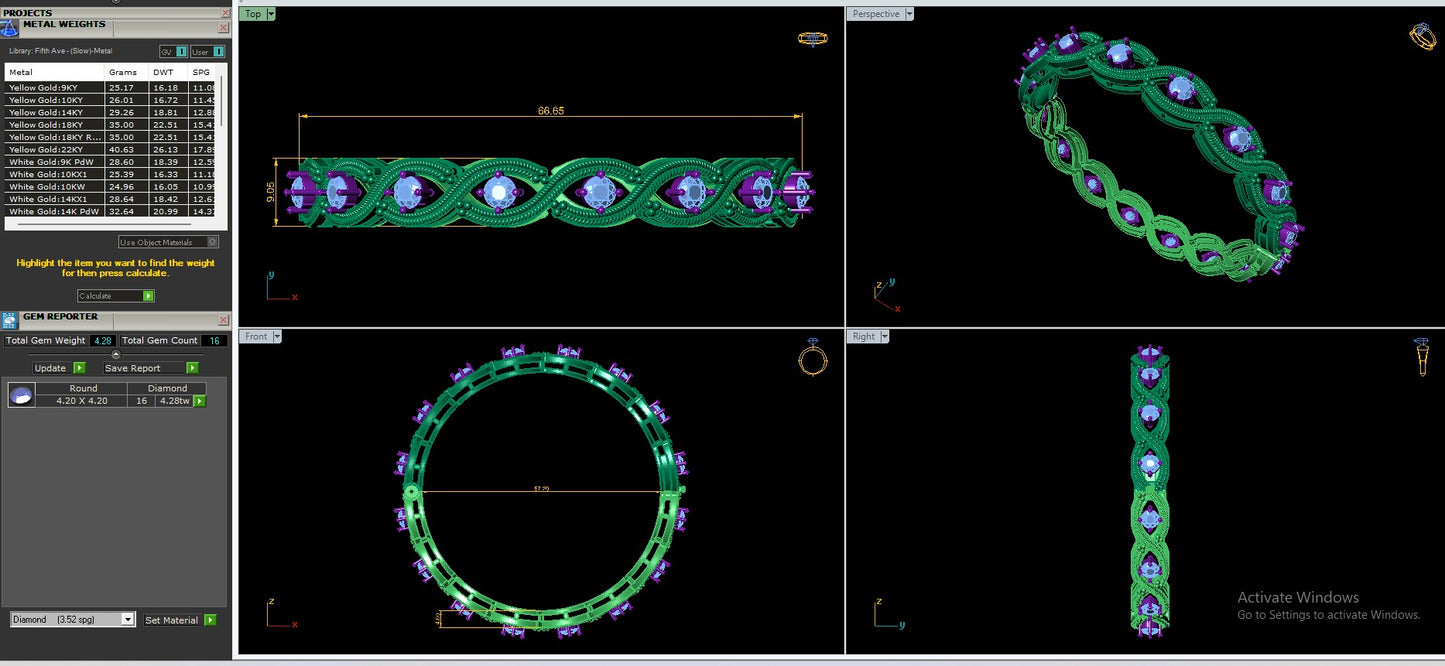This screenshot has height=666, width=1445.
Task: Click the 66.65 dimension label in Top view
Action: point(551,111)
